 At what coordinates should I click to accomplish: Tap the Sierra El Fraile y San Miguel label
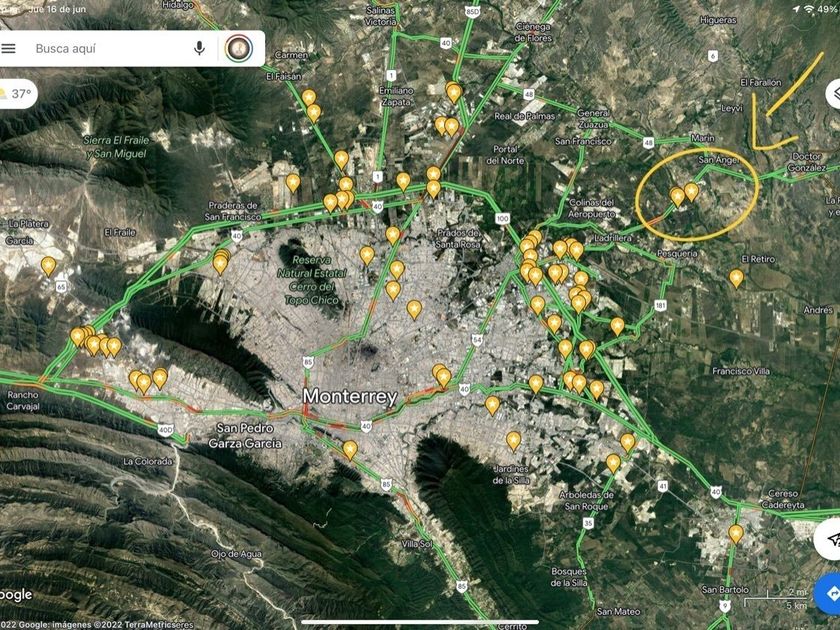click(x=116, y=147)
